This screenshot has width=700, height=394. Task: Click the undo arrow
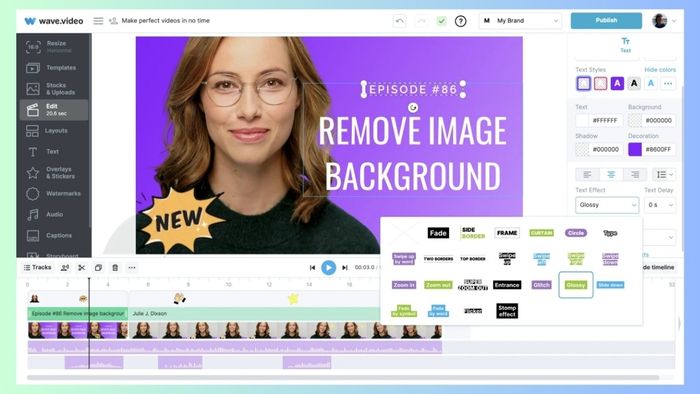tap(400, 21)
